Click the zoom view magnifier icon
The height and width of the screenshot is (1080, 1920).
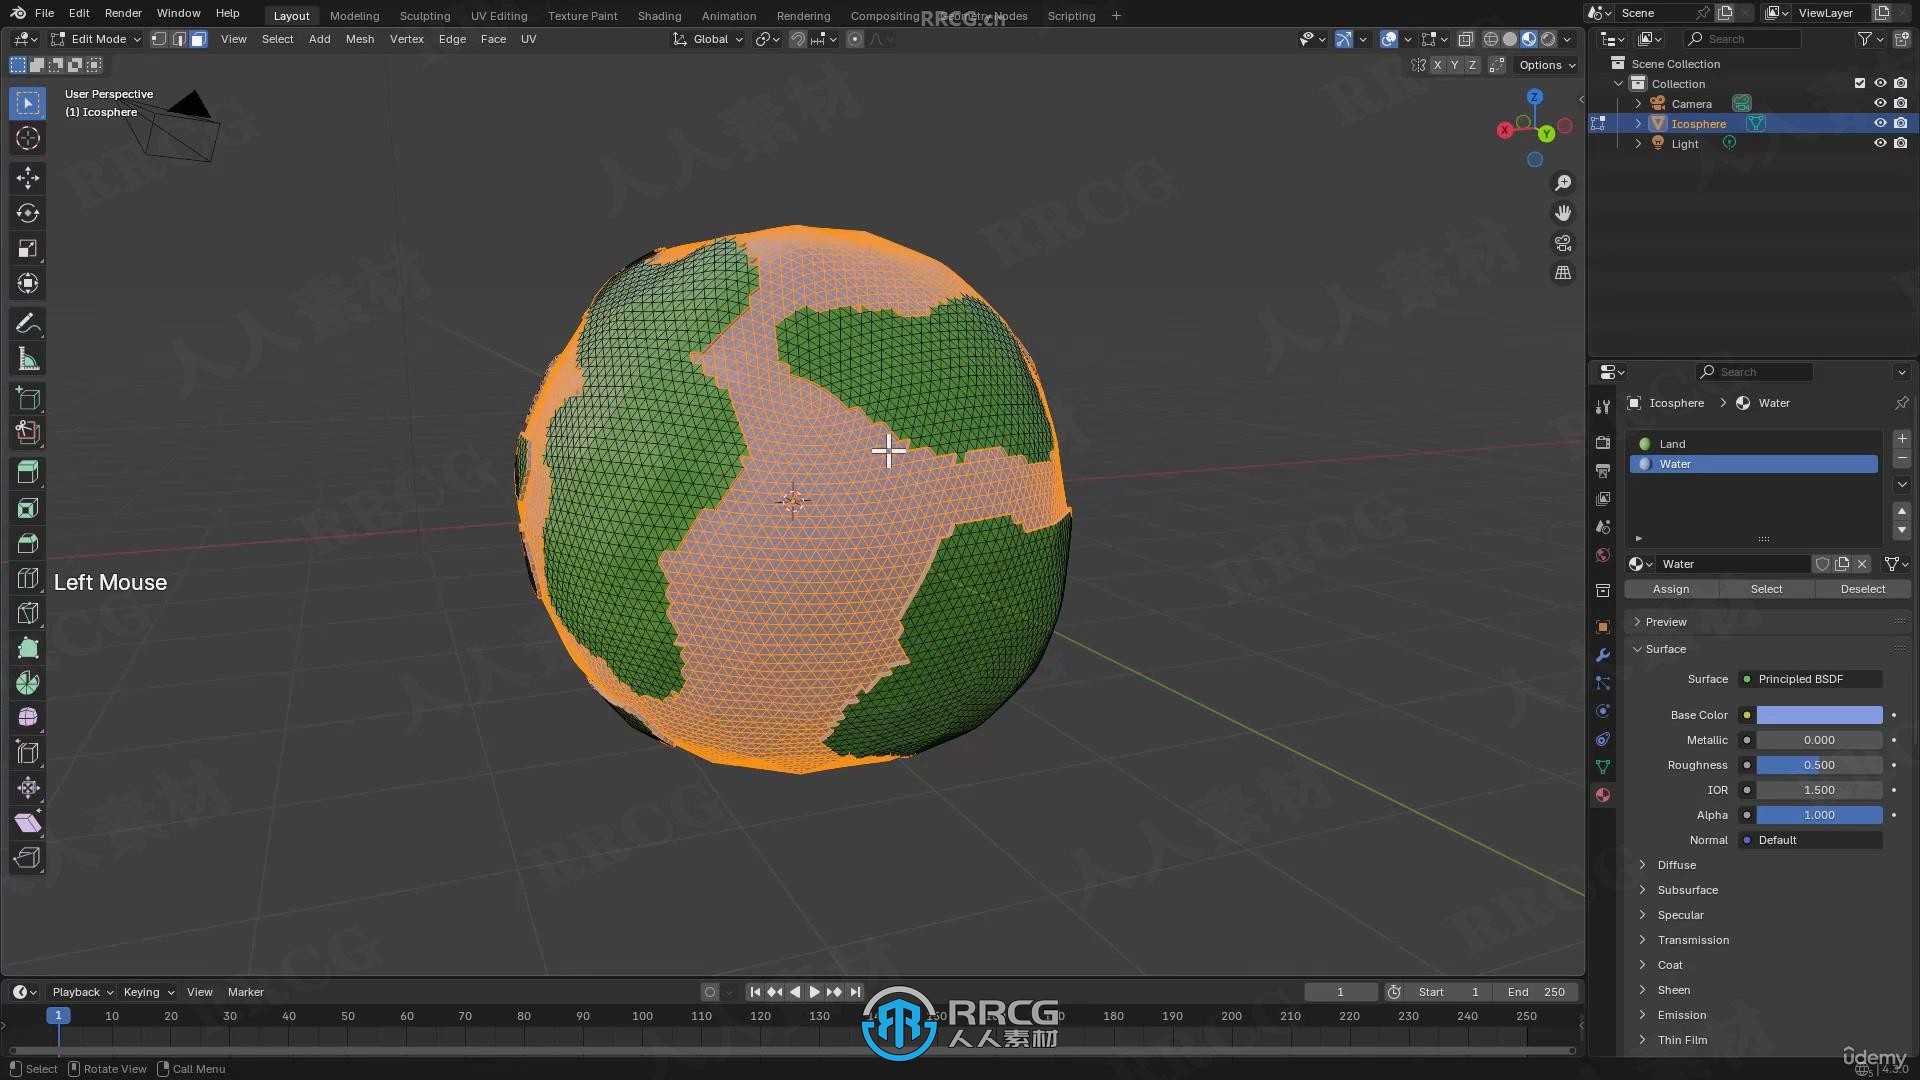1563,183
